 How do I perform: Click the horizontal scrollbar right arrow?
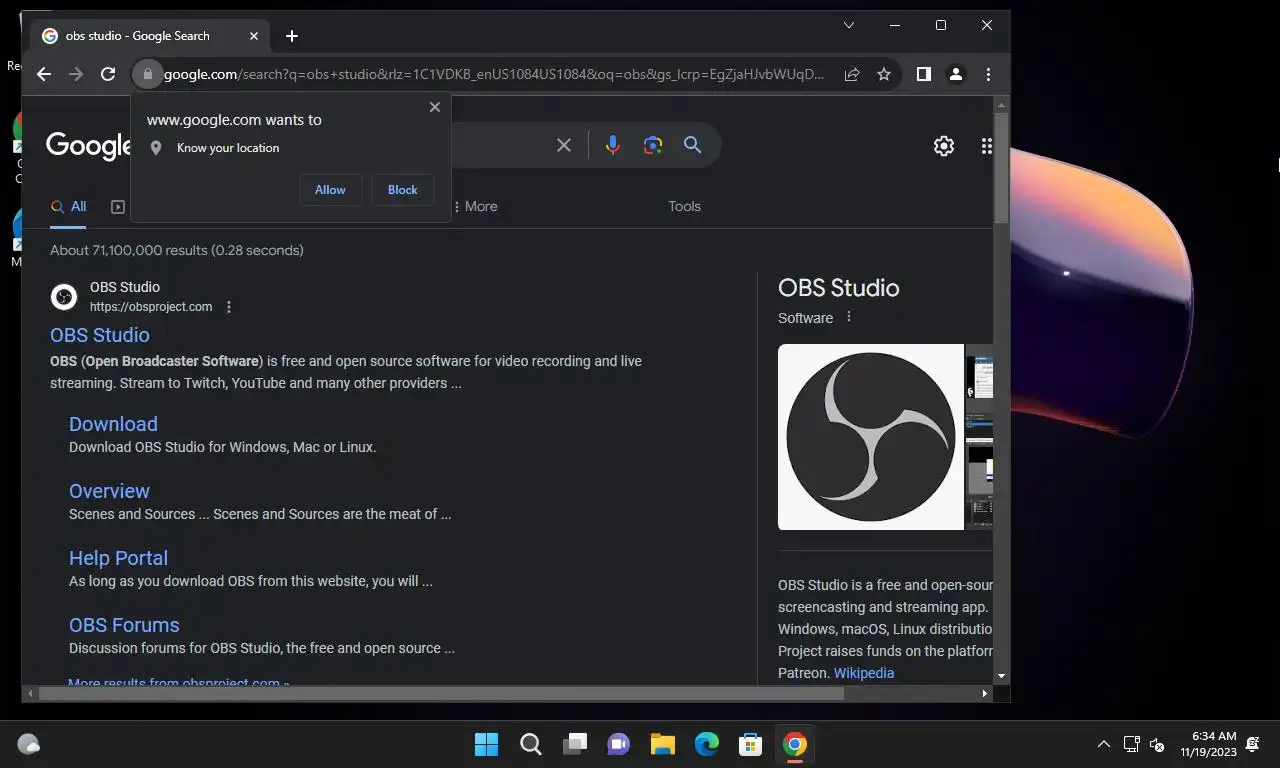coord(985,693)
